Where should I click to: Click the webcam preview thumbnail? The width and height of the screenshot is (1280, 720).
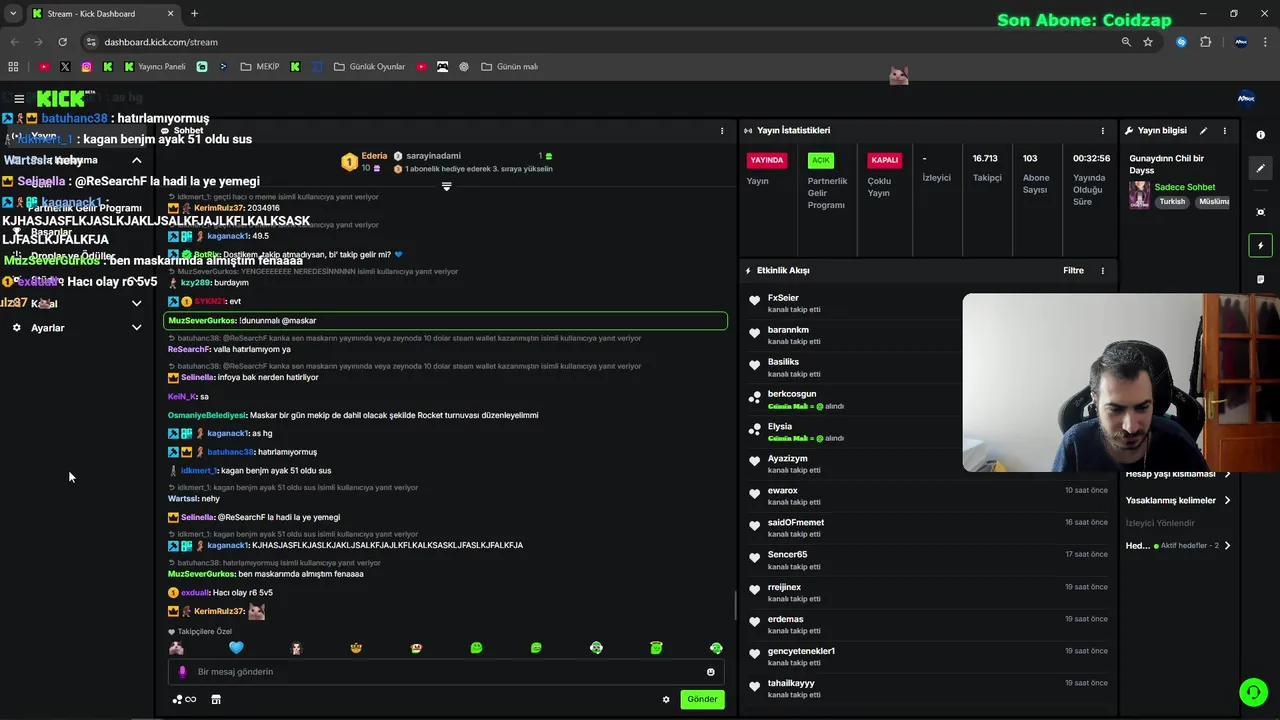point(1120,382)
